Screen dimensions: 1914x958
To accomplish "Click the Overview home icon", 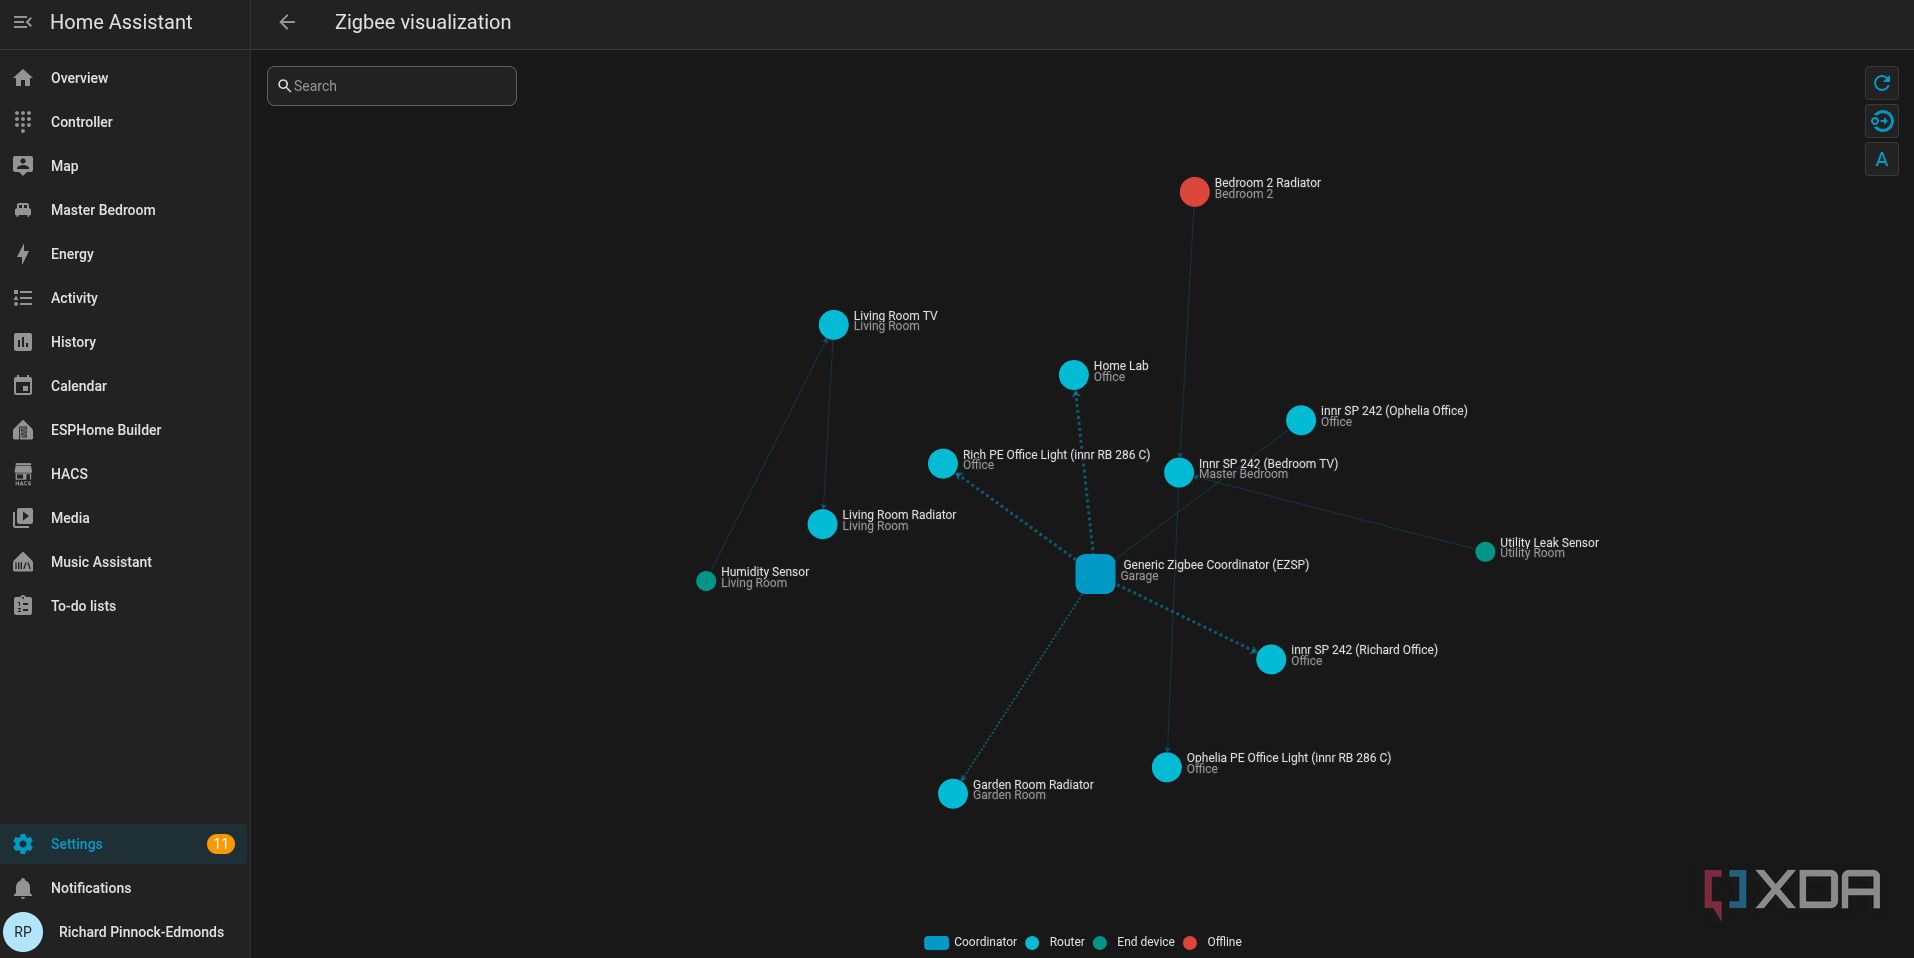I will coord(23,78).
